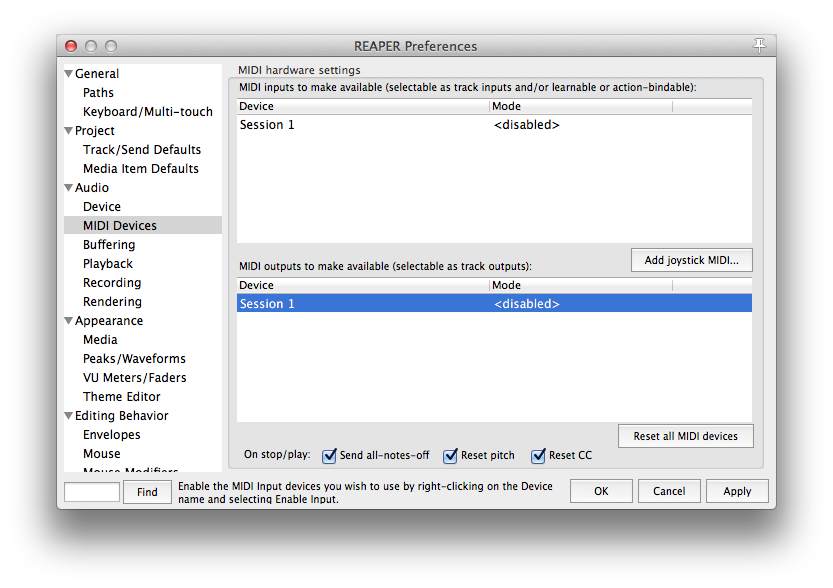Open the Rendering settings page
This screenshot has width=833, height=588.
112,302
